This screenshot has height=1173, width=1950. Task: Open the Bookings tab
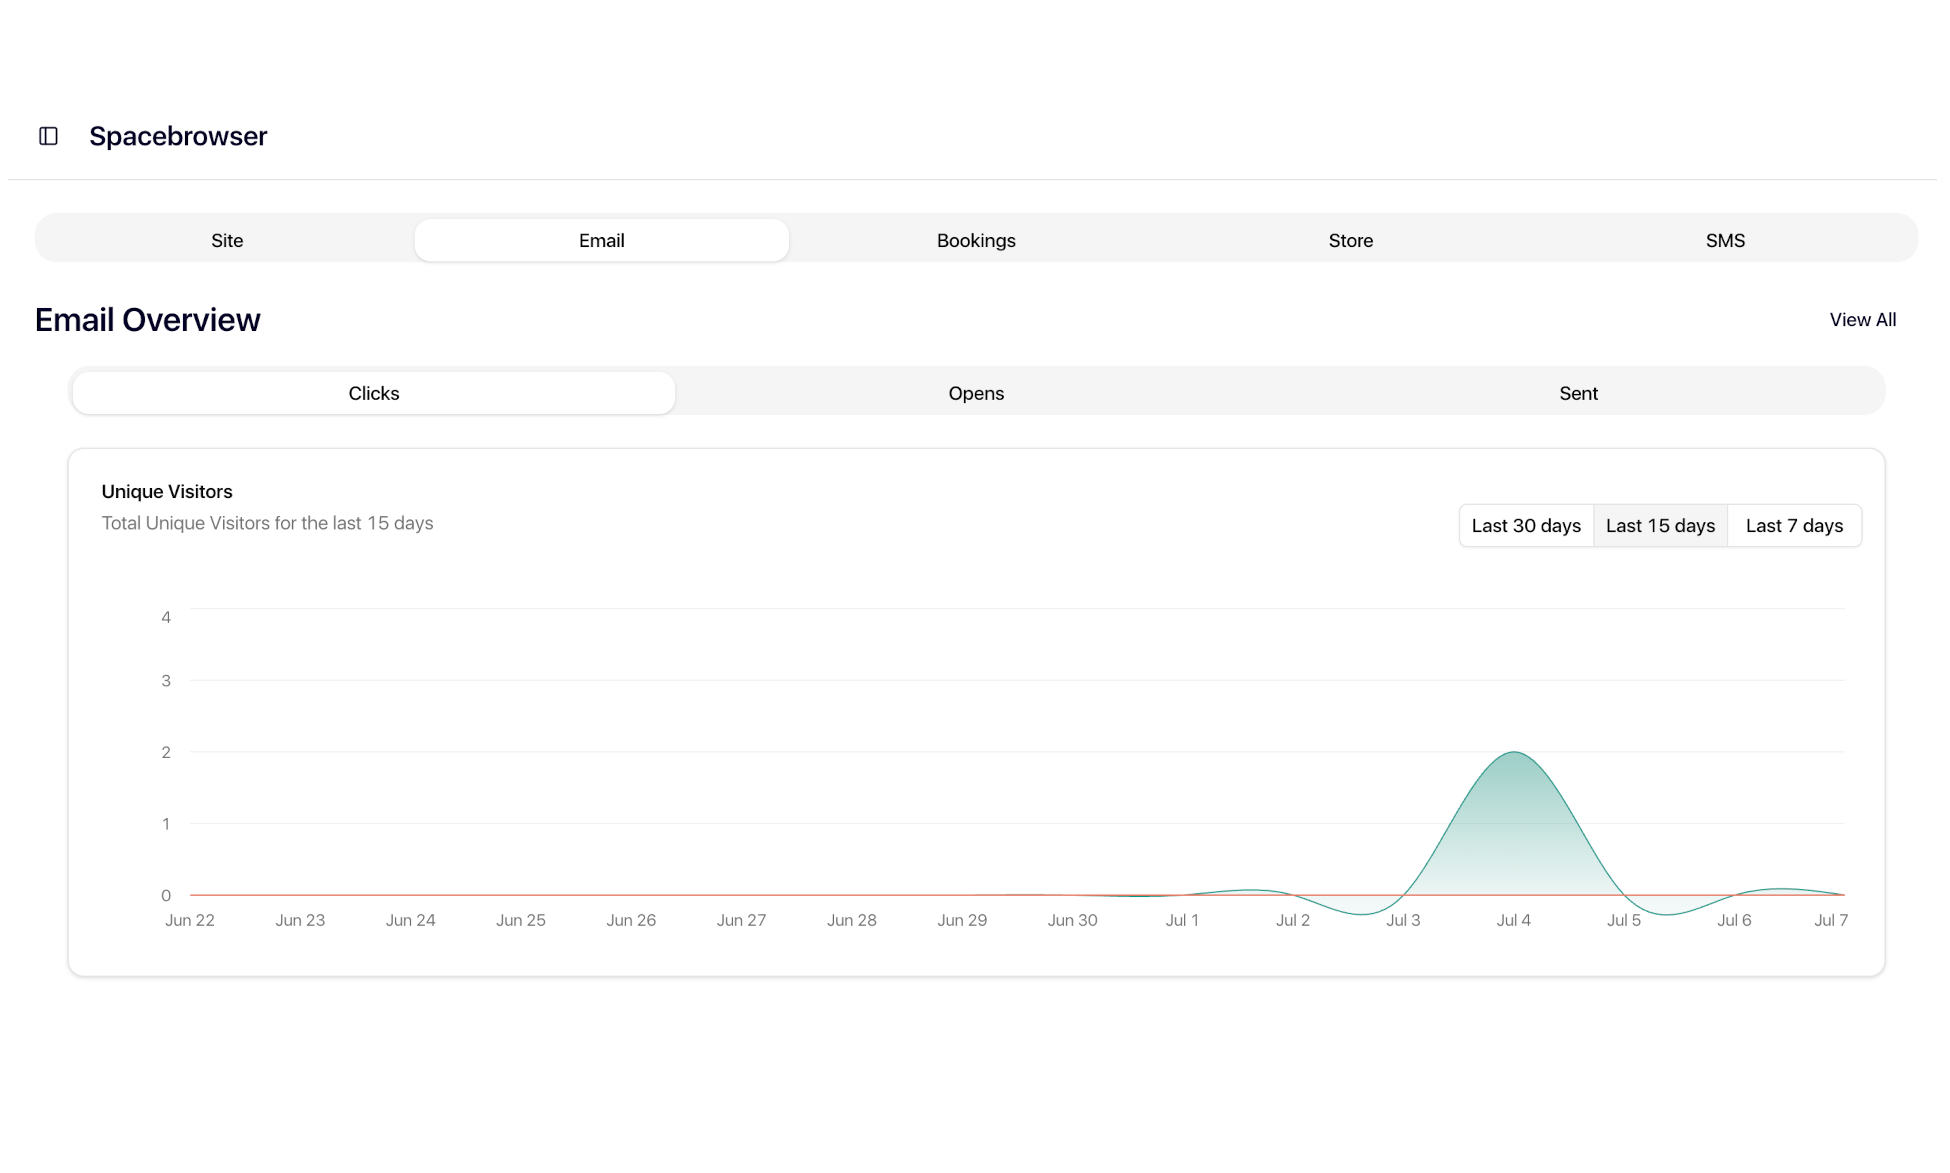[x=975, y=240]
